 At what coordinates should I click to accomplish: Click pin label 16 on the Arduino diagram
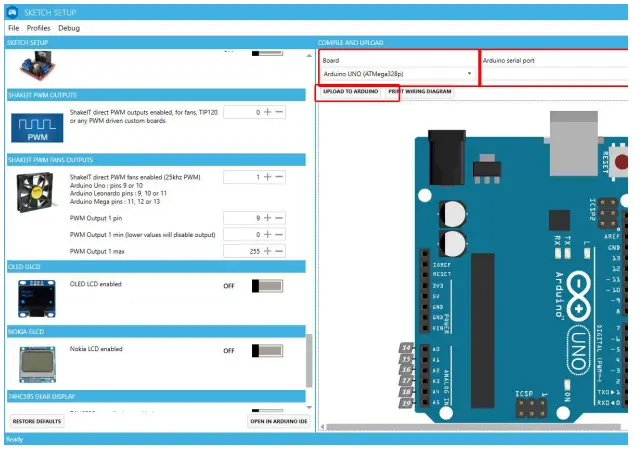[406, 370]
